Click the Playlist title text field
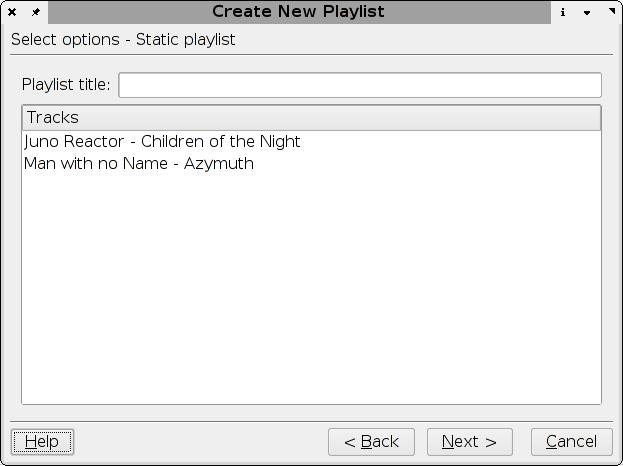 point(360,85)
